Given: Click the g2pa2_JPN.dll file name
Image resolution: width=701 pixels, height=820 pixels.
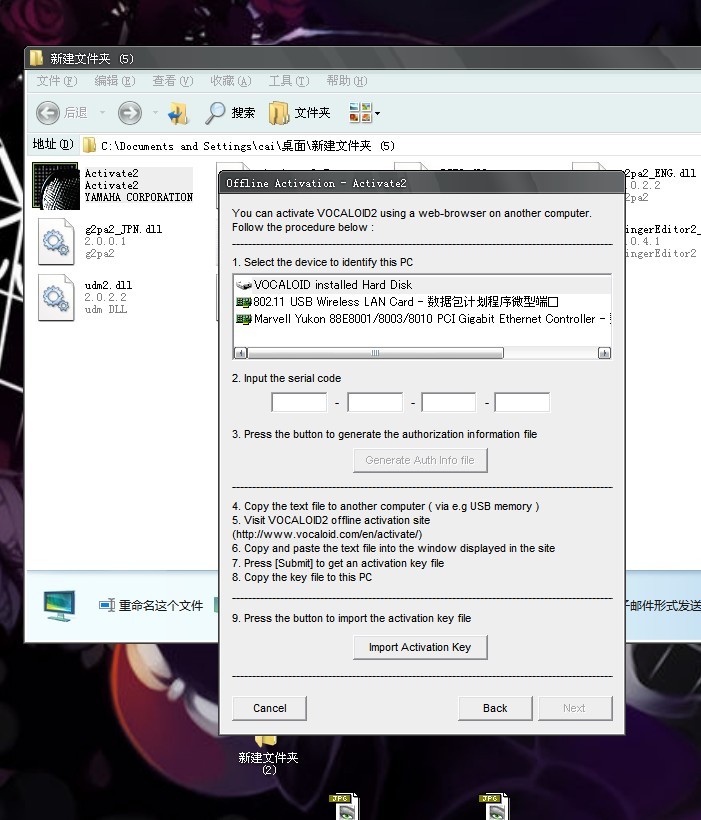Looking at the screenshot, I should [123, 229].
